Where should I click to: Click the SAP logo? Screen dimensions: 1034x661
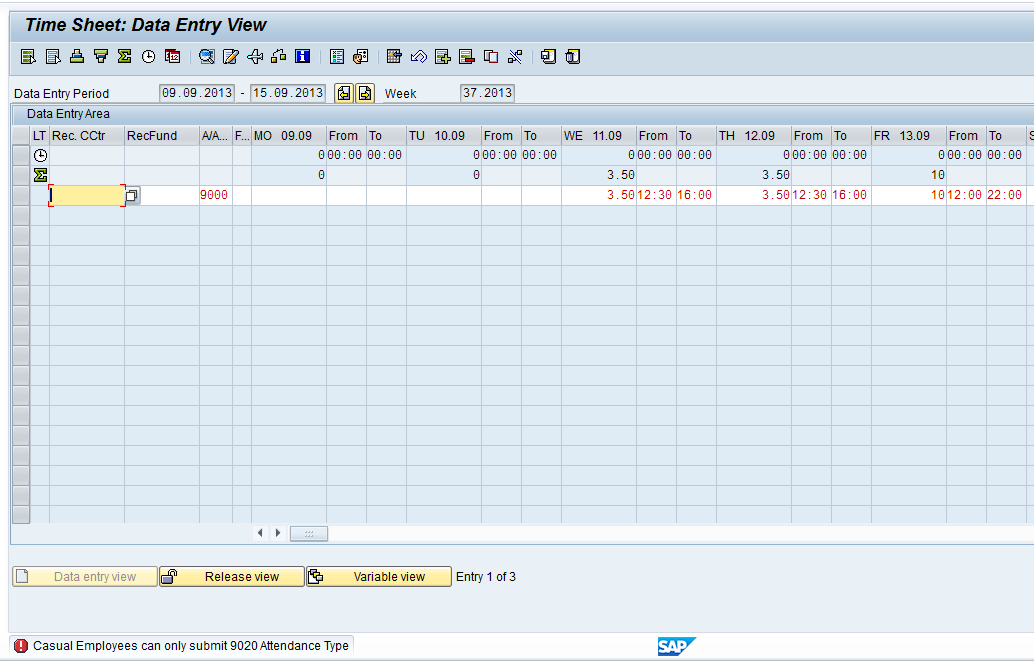677,646
